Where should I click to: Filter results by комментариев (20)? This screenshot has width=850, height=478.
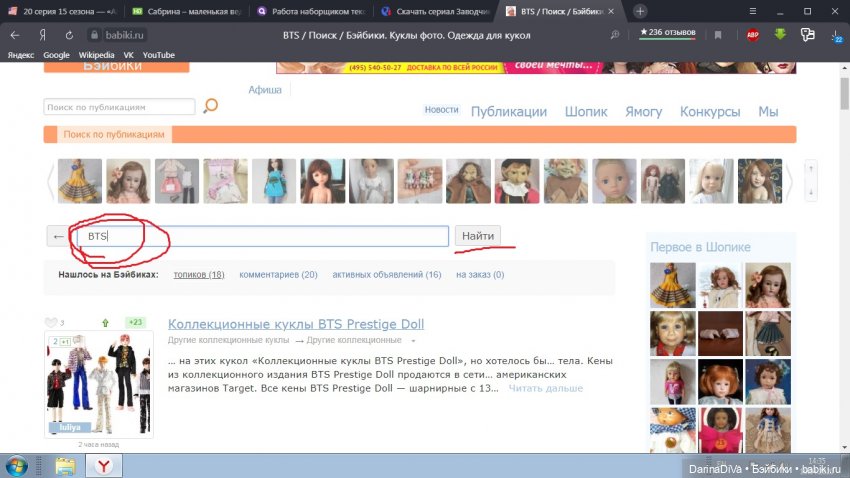[278, 274]
